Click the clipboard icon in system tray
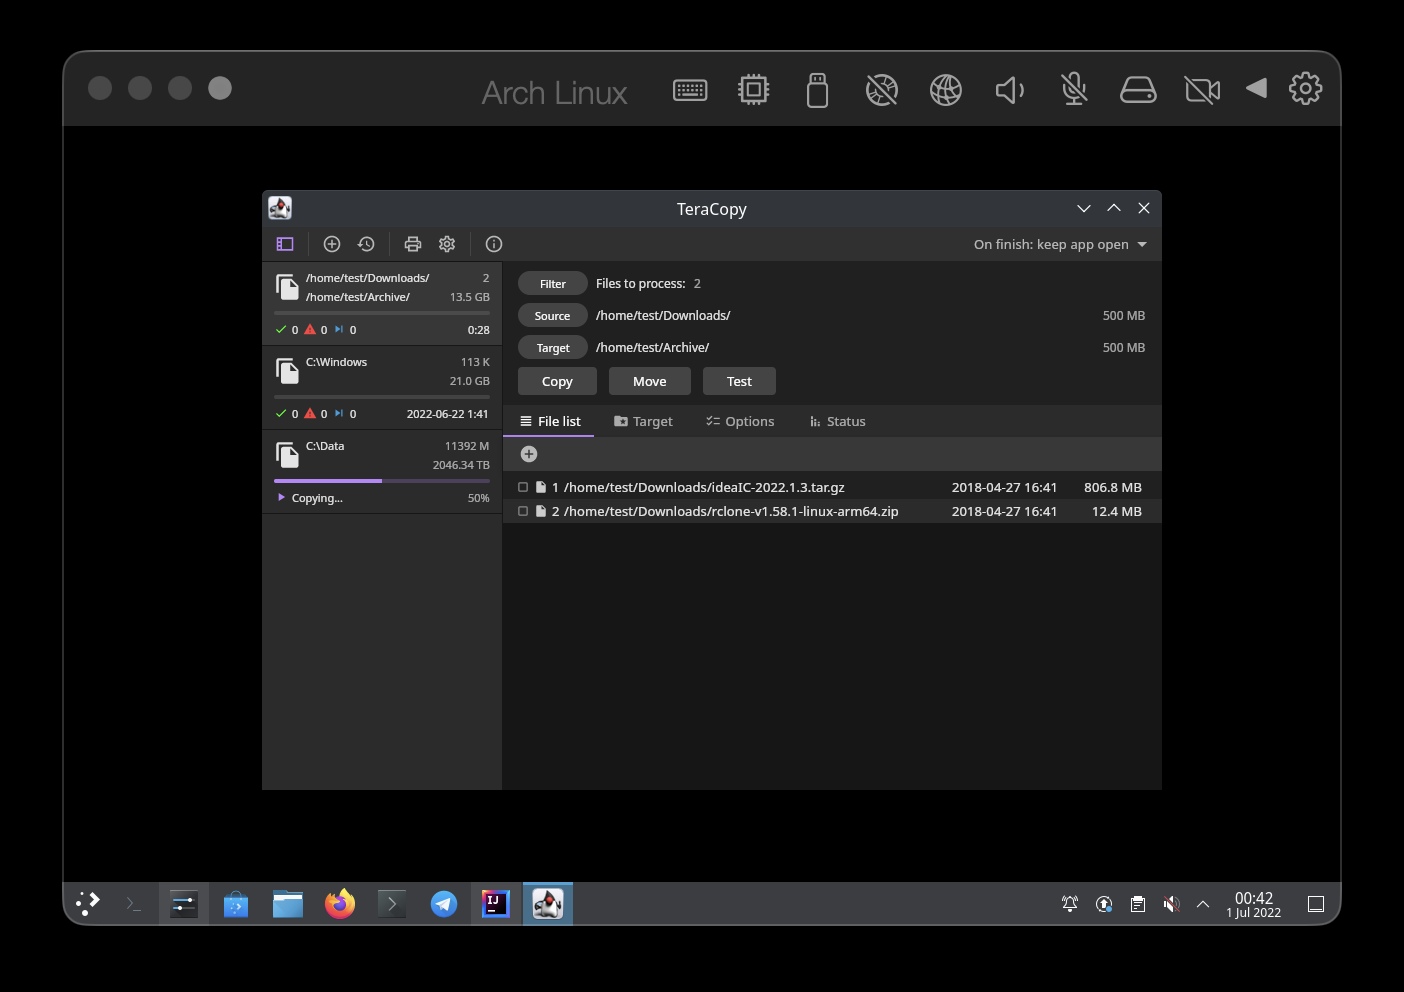 (x=1138, y=904)
